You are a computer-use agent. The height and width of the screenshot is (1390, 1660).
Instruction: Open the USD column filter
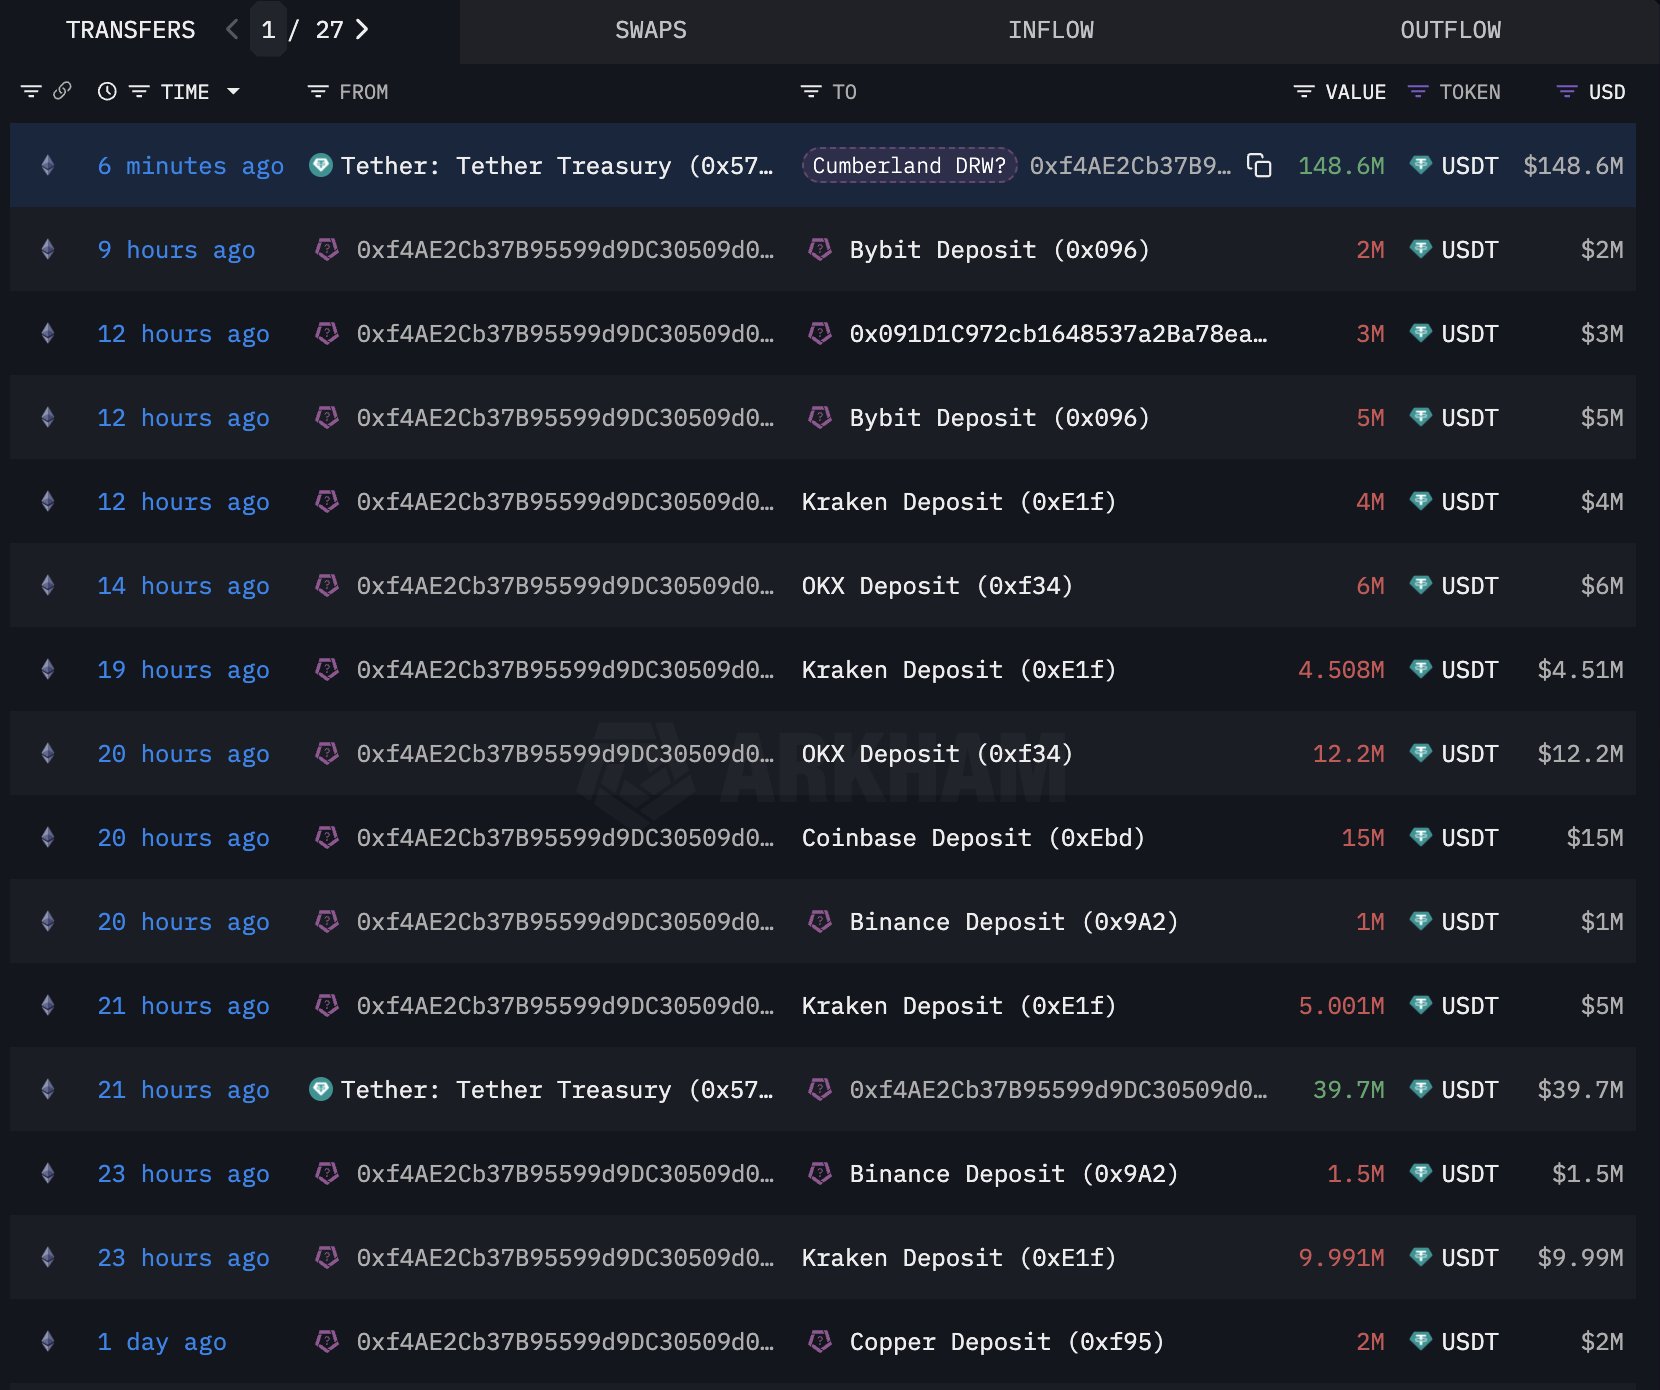1567,91
